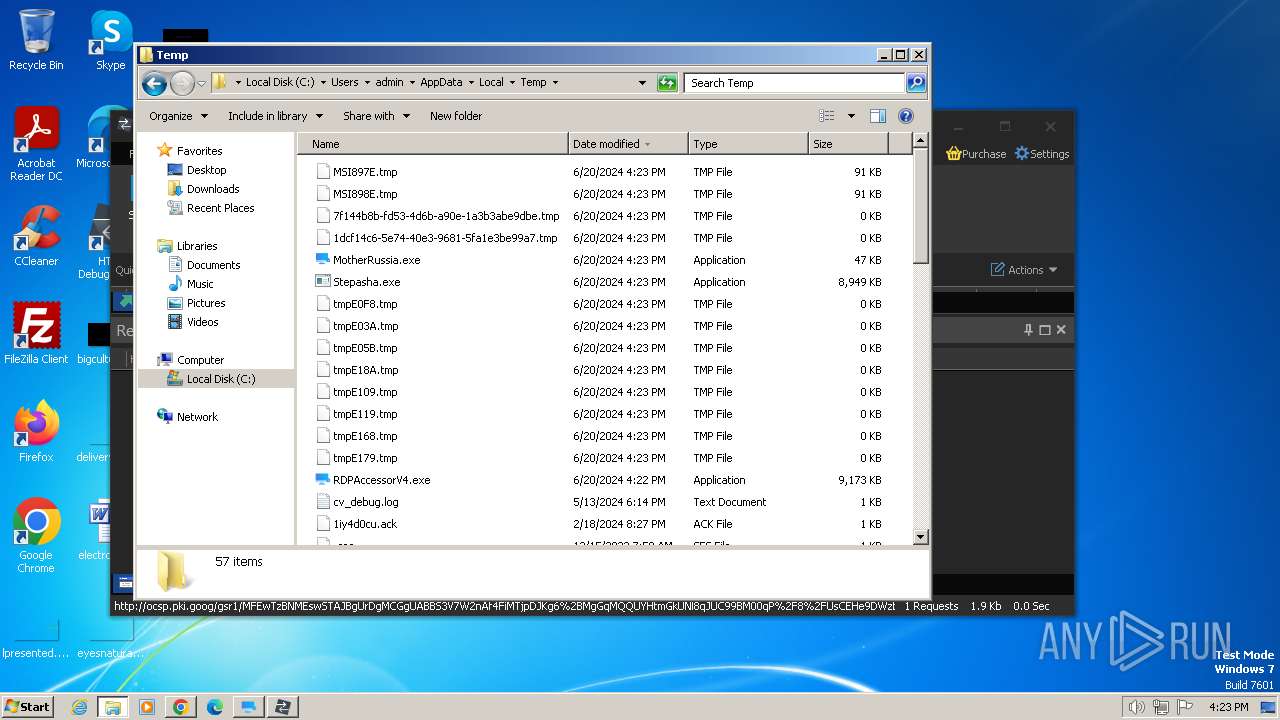Show the preview pane icon
This screenshot has width=1280, height=720.
[x=877, y=116]
